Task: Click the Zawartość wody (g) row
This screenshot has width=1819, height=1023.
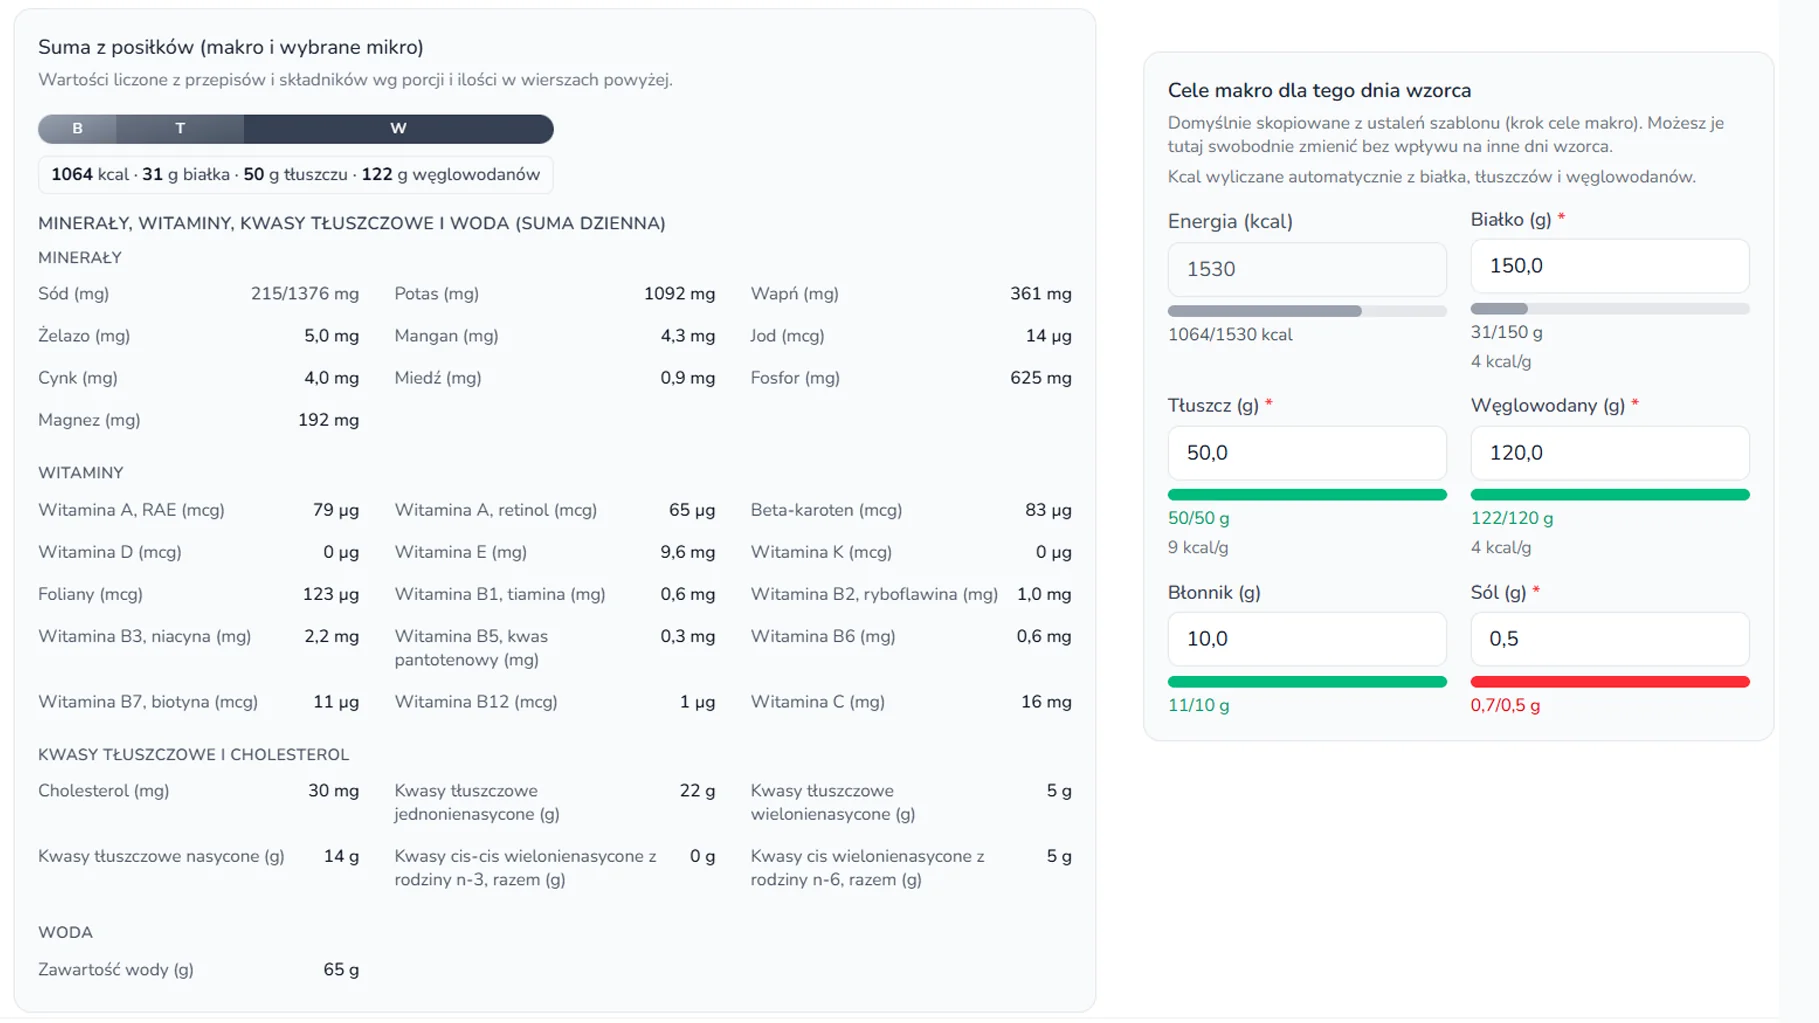Action: [198, 970]
